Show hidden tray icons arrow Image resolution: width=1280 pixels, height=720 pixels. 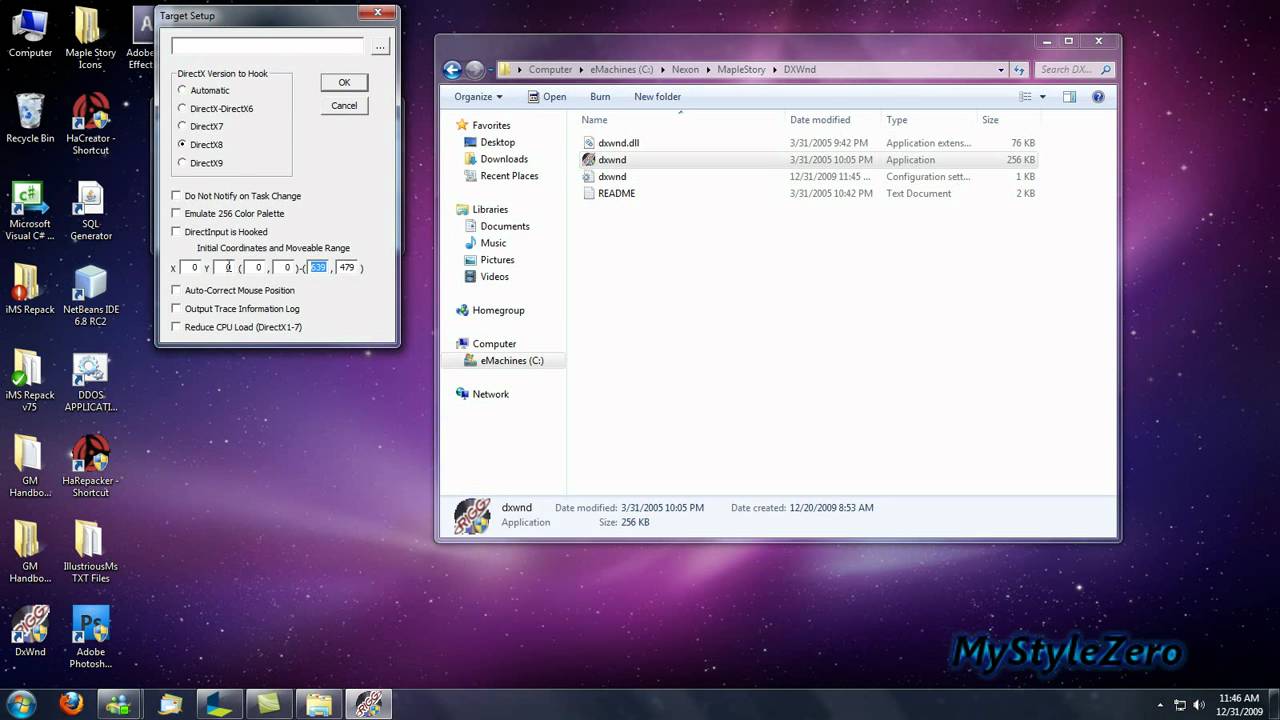click(1161, 705)
